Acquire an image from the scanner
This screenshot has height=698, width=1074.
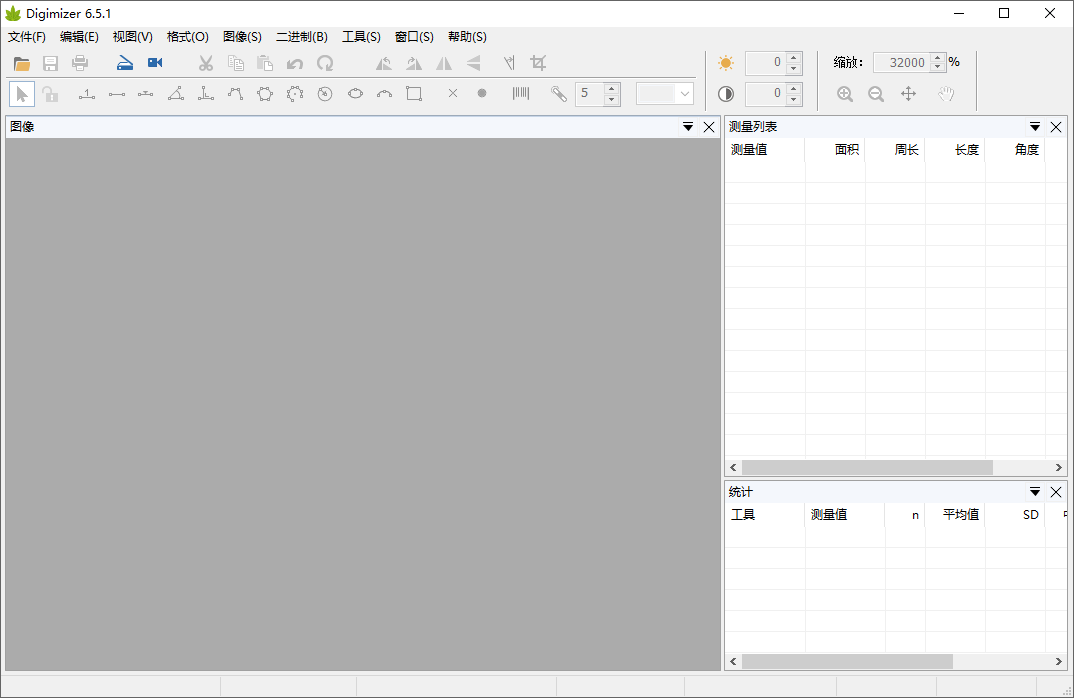[124, 63]
